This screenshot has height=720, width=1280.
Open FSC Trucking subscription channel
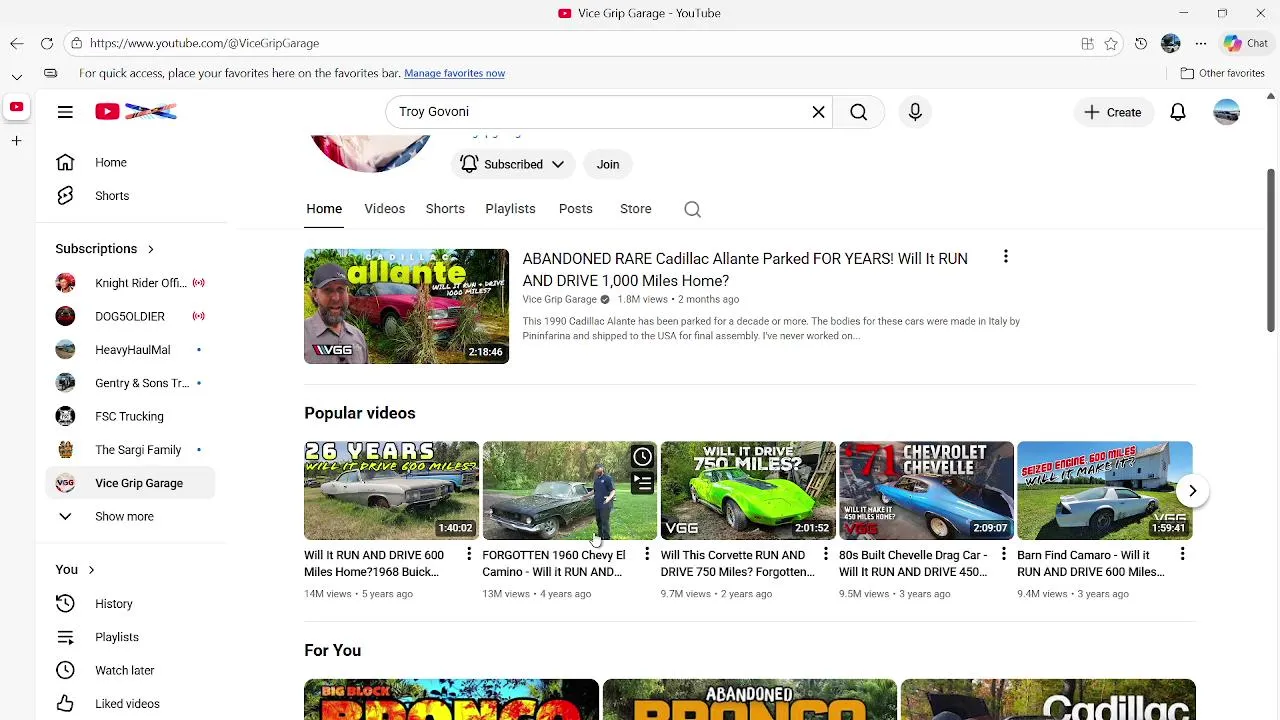coord(130,417)
